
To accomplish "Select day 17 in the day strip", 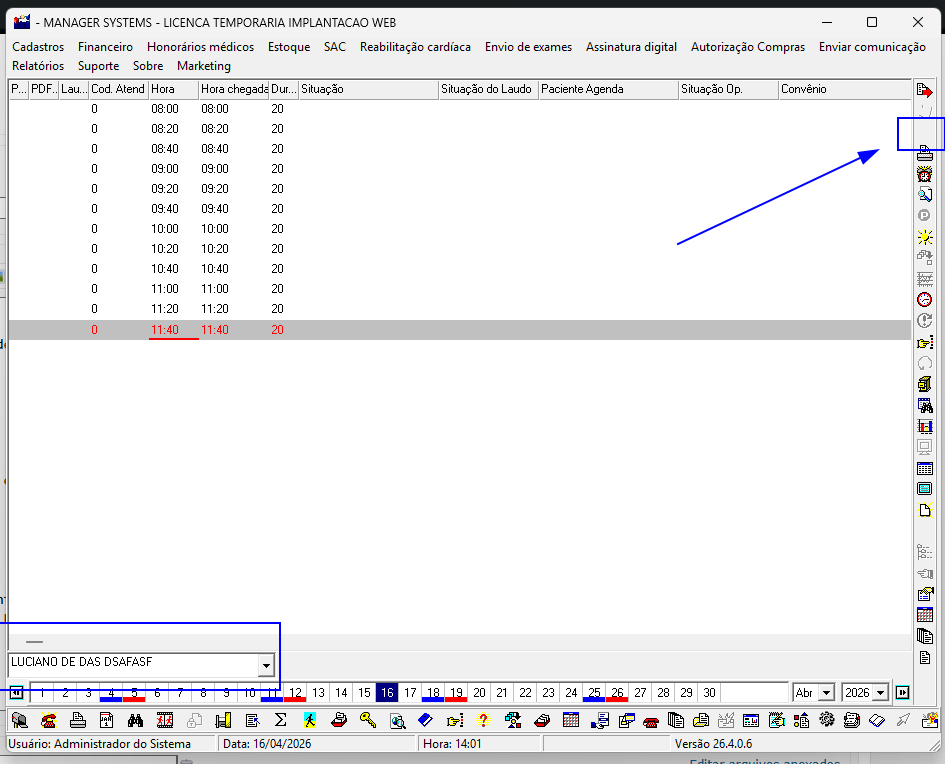I will pyautogui.click(x=410, y=693).
